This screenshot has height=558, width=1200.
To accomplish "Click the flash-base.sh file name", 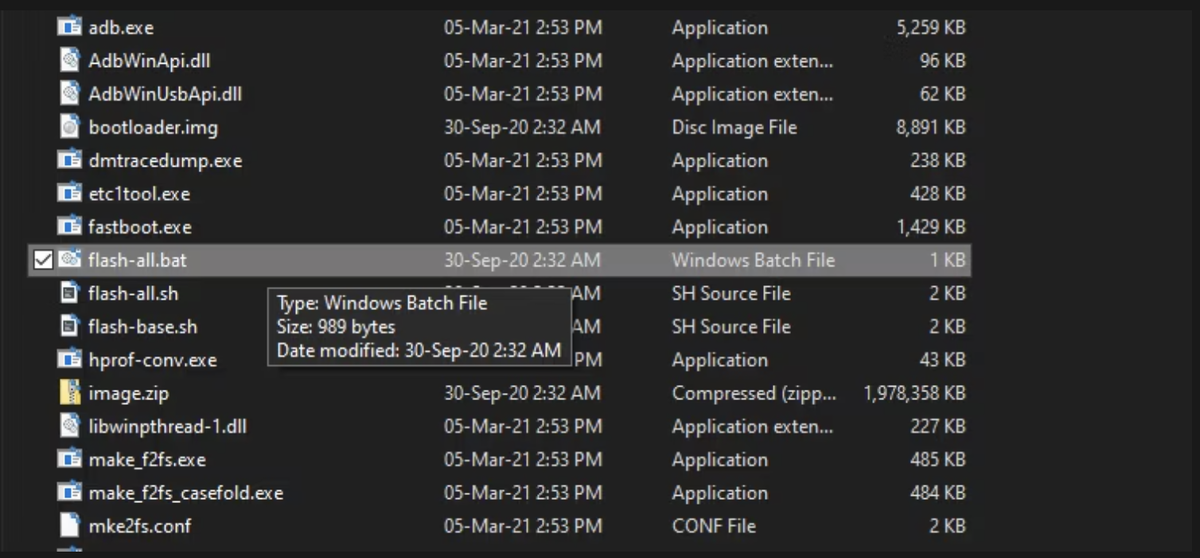I will click(143, 327).
